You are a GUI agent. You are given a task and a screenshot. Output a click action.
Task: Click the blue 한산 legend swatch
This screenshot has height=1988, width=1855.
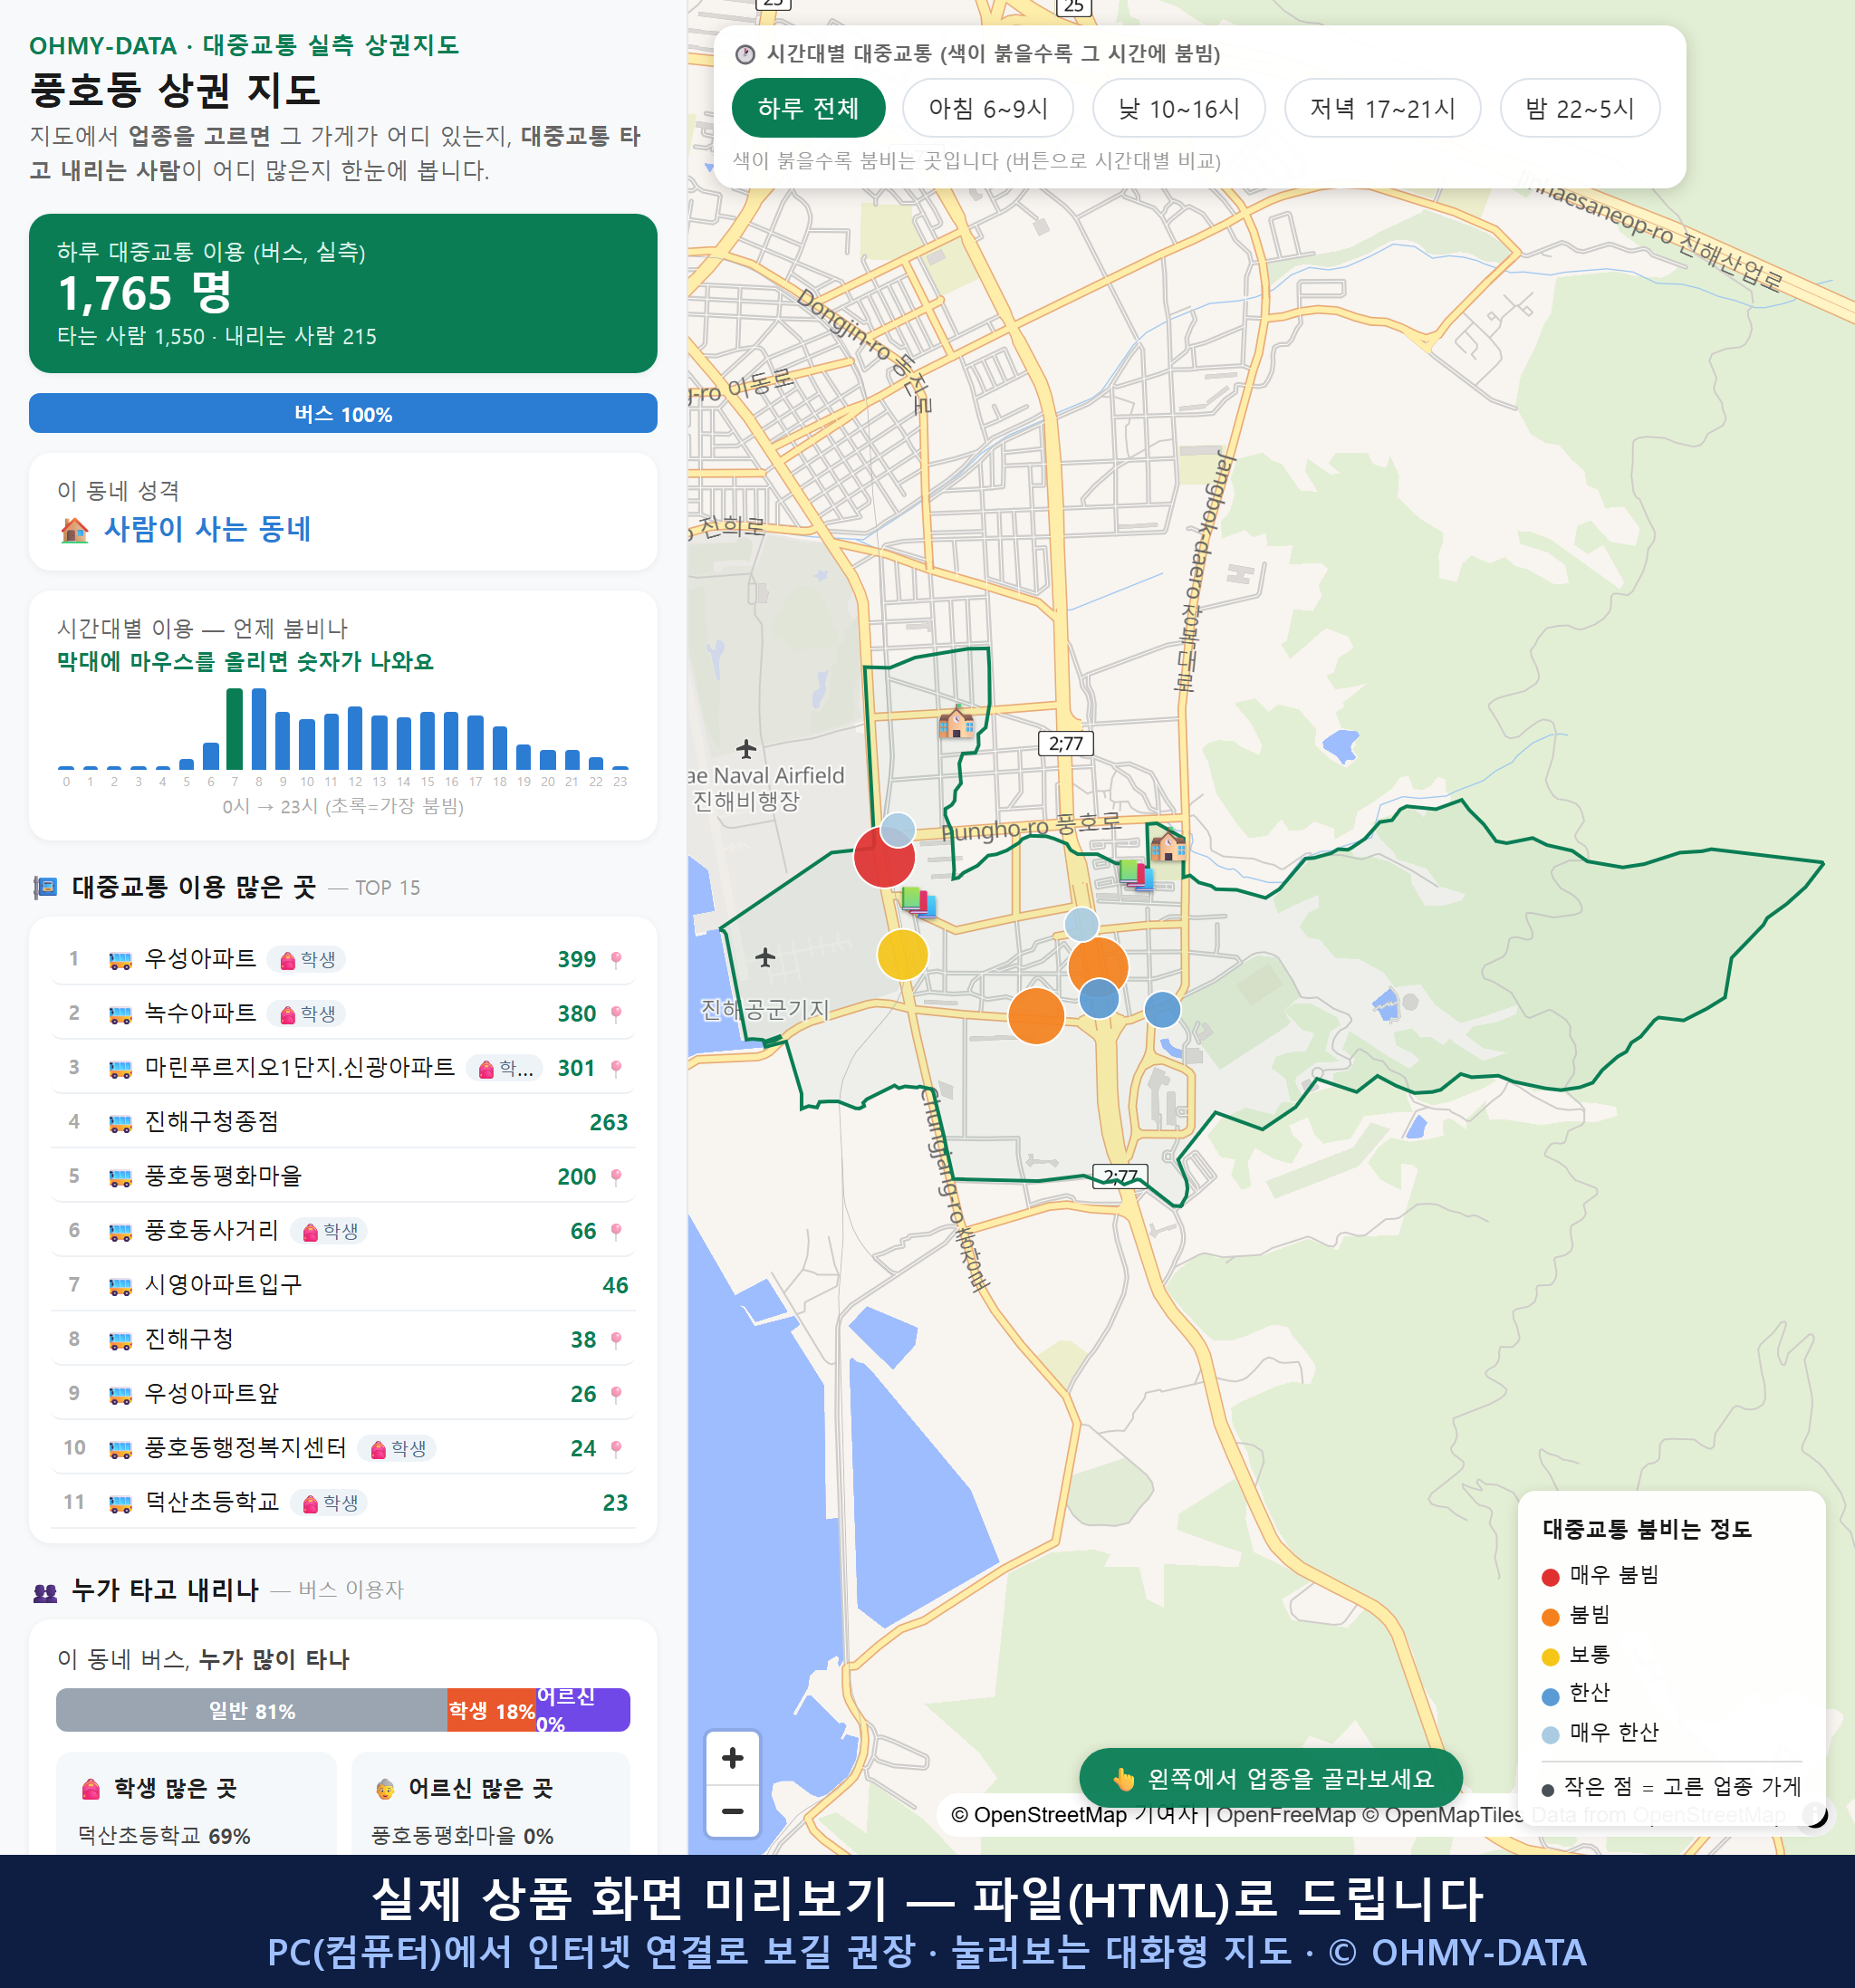pos(1550,1696)
